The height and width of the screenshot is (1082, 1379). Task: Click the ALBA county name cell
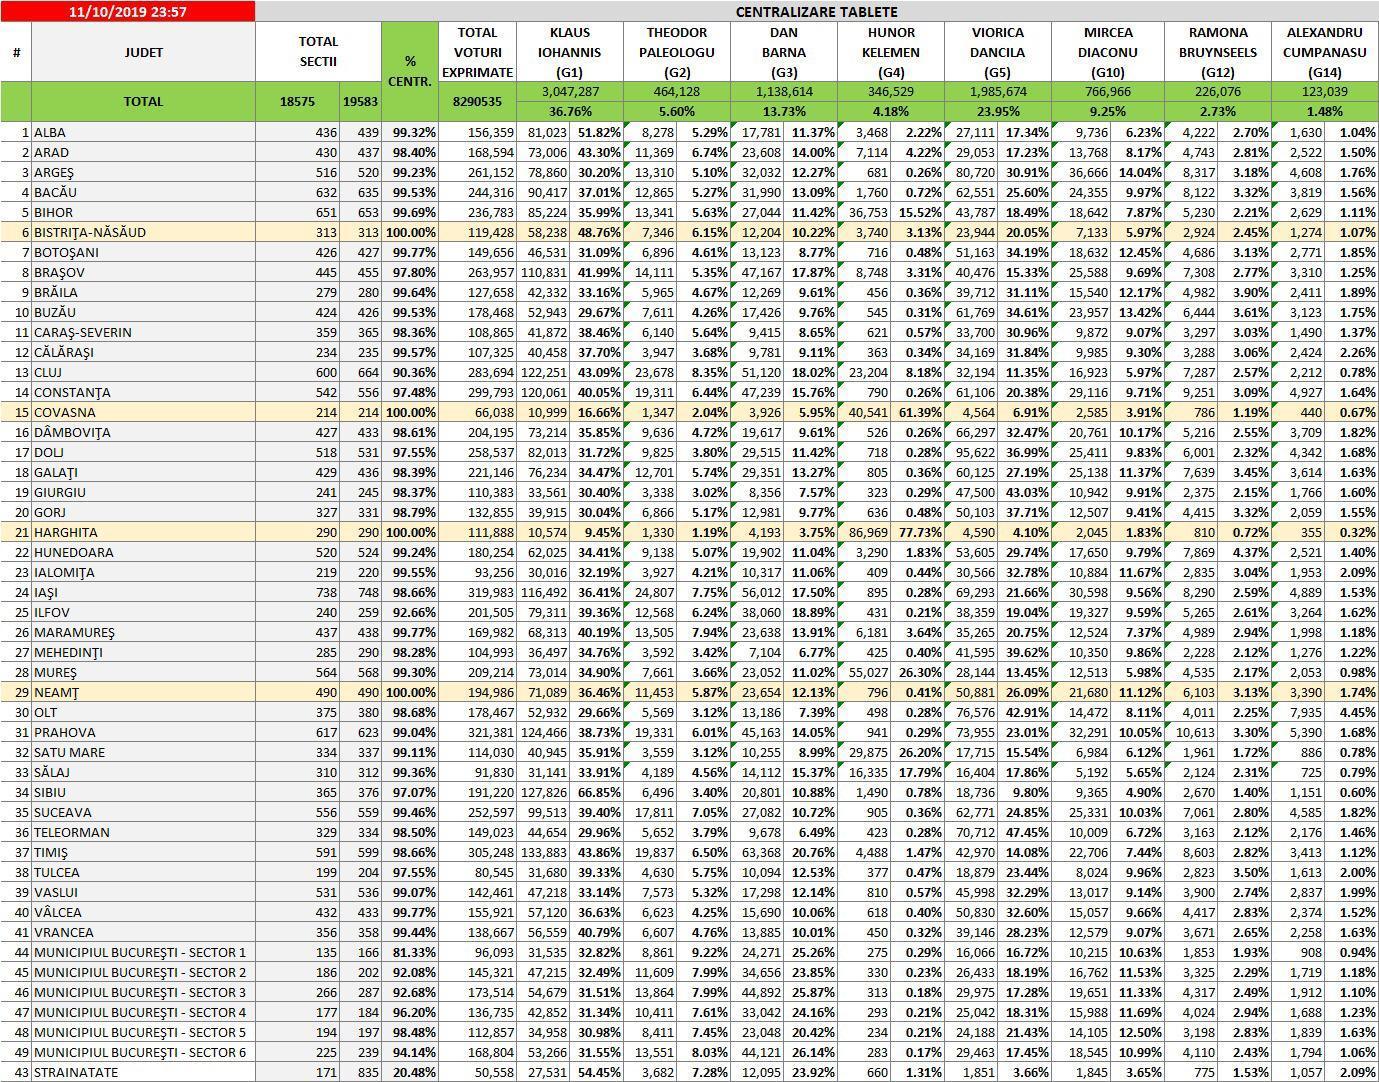143,132
